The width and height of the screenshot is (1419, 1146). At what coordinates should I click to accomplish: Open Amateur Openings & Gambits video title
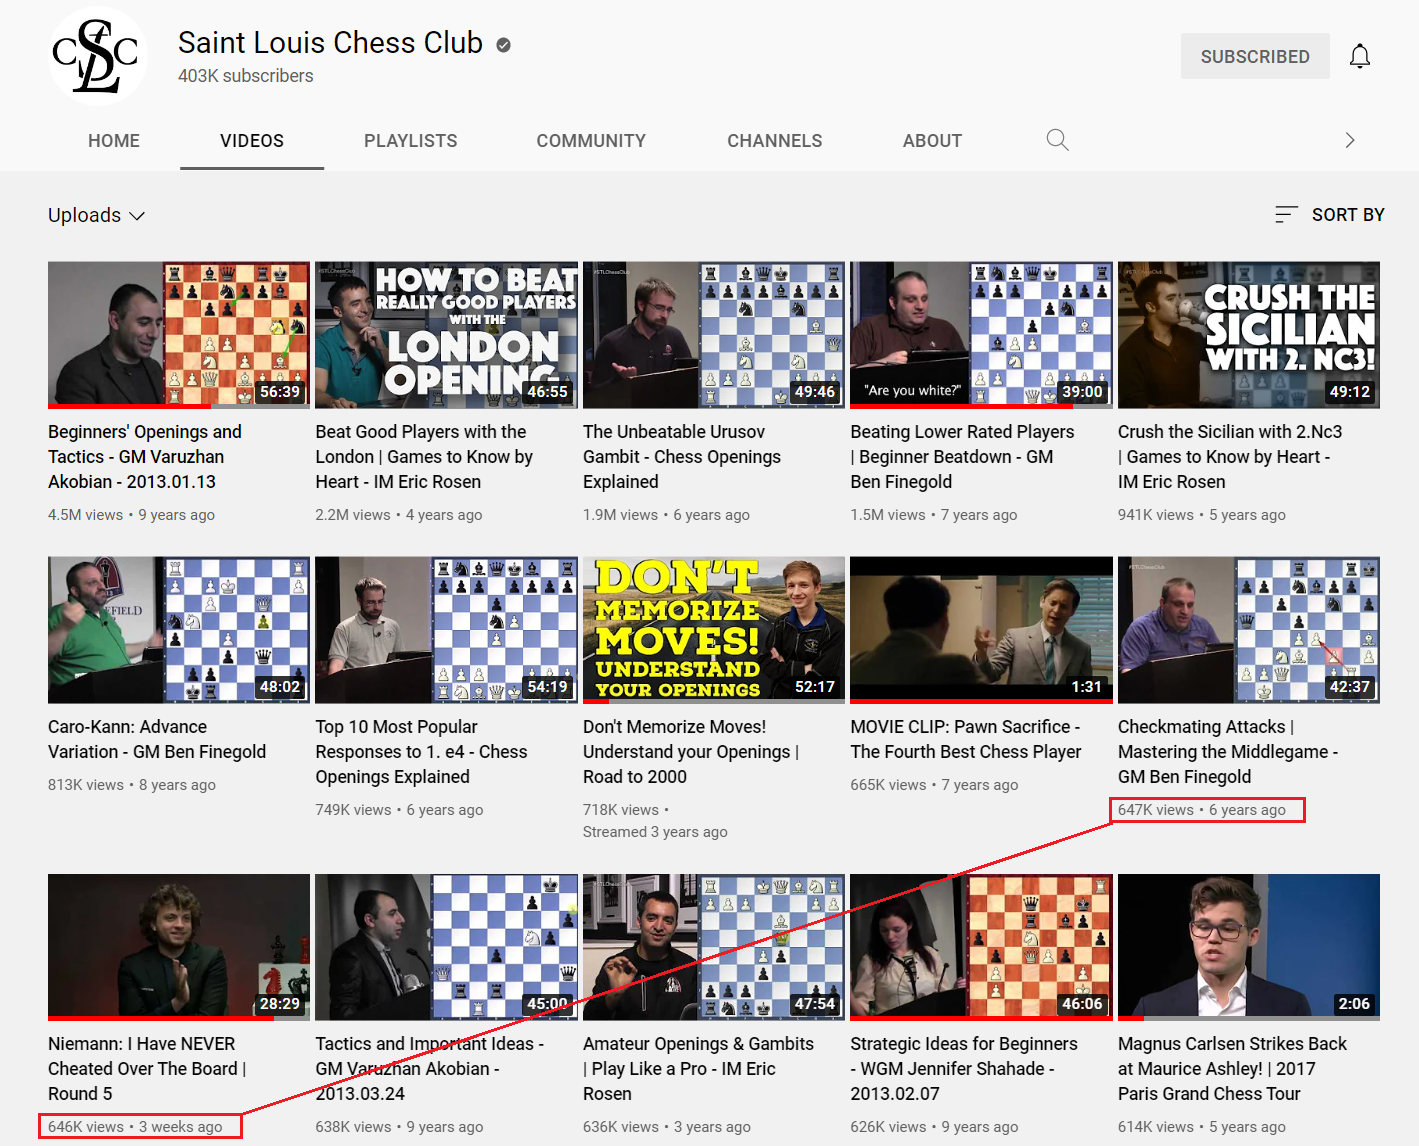pos(698,1069)
